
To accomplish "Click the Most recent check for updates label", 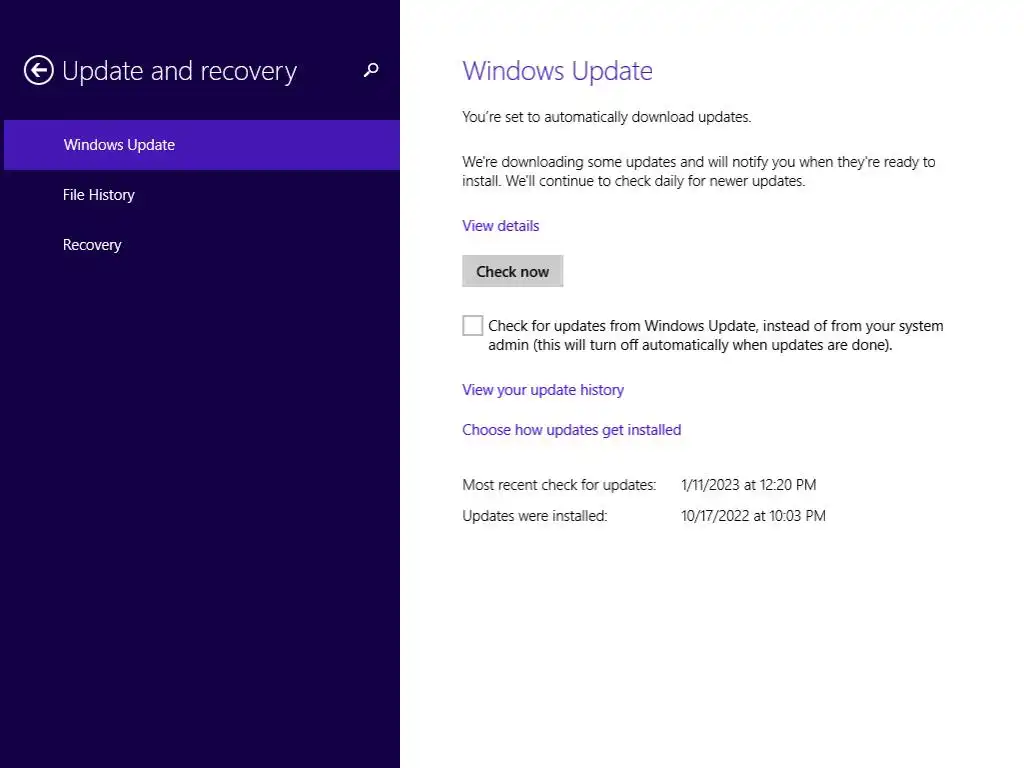I will (x=559, y=485).
